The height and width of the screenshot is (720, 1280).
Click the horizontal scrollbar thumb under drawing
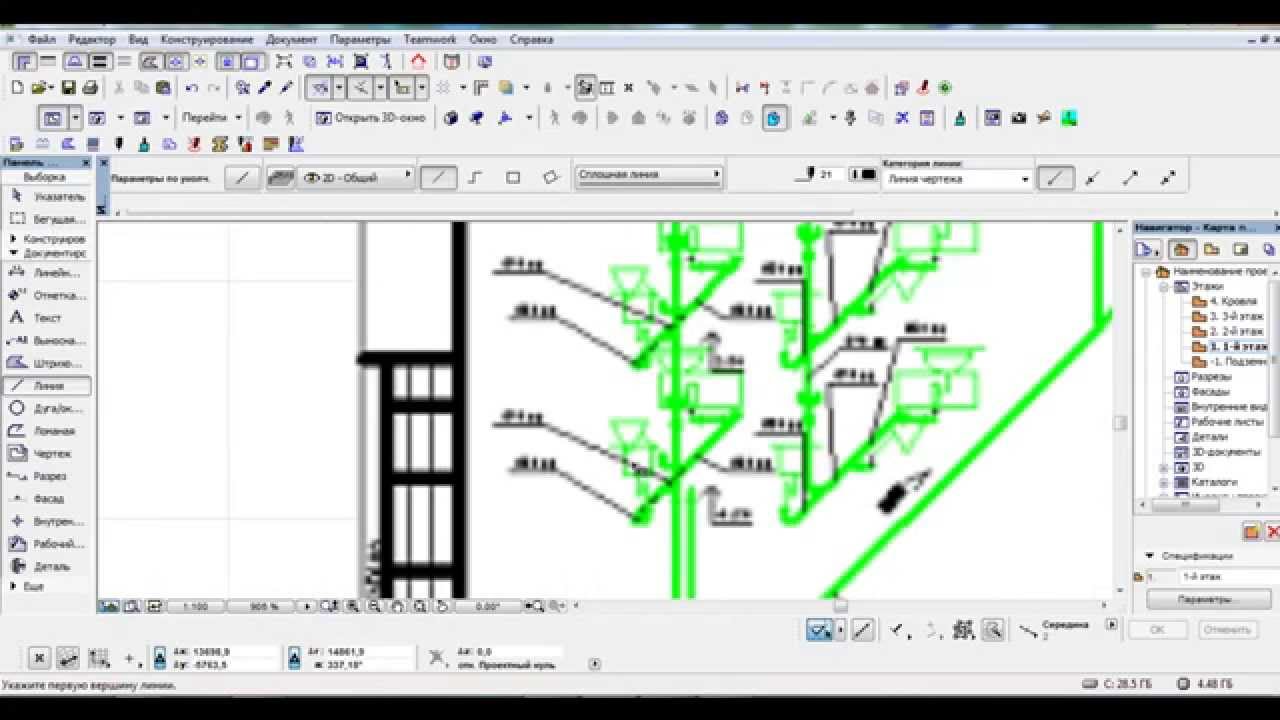(x=841, y=606)
